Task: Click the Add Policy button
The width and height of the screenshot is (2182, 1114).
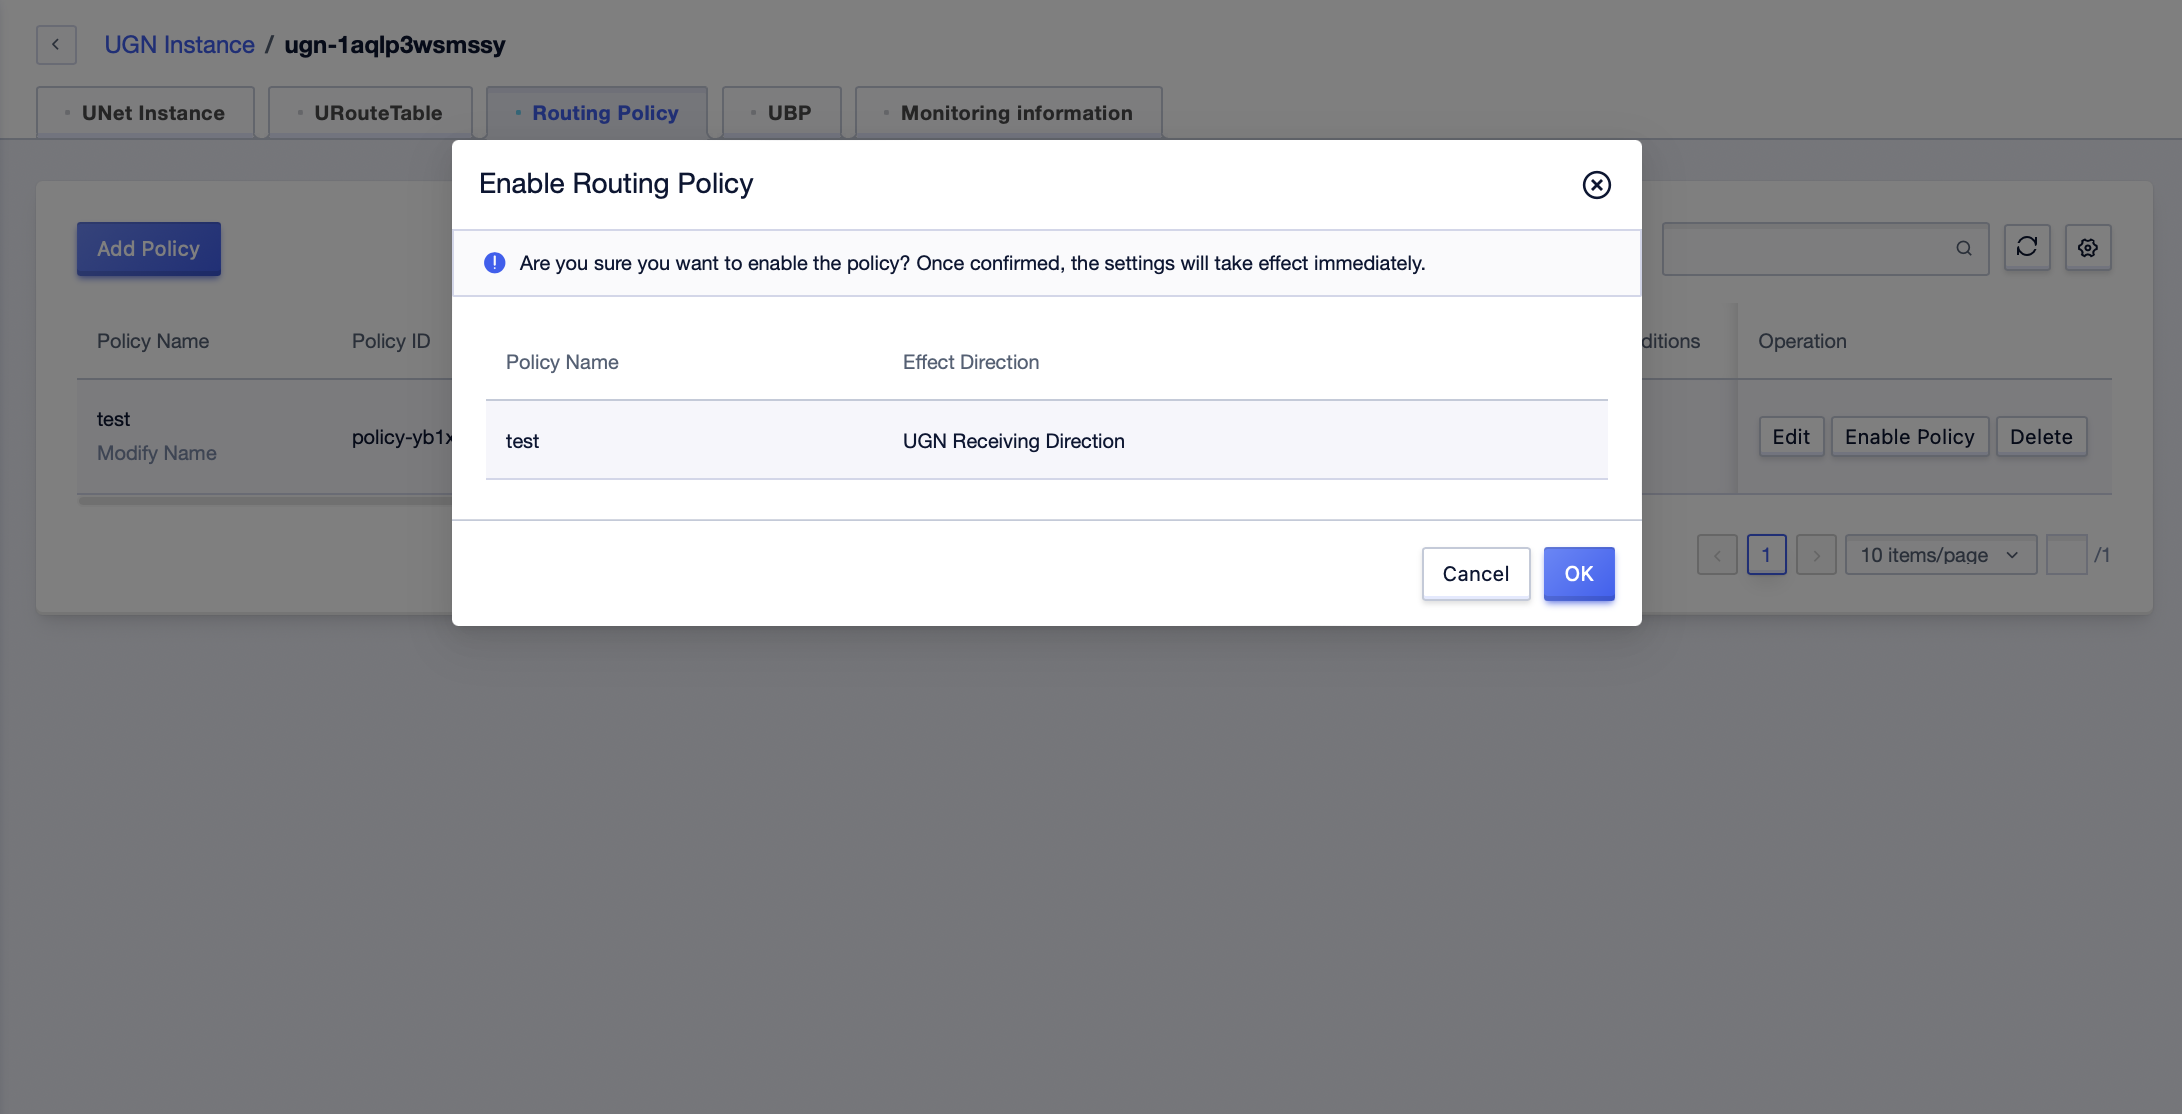Action: (149, 249)
